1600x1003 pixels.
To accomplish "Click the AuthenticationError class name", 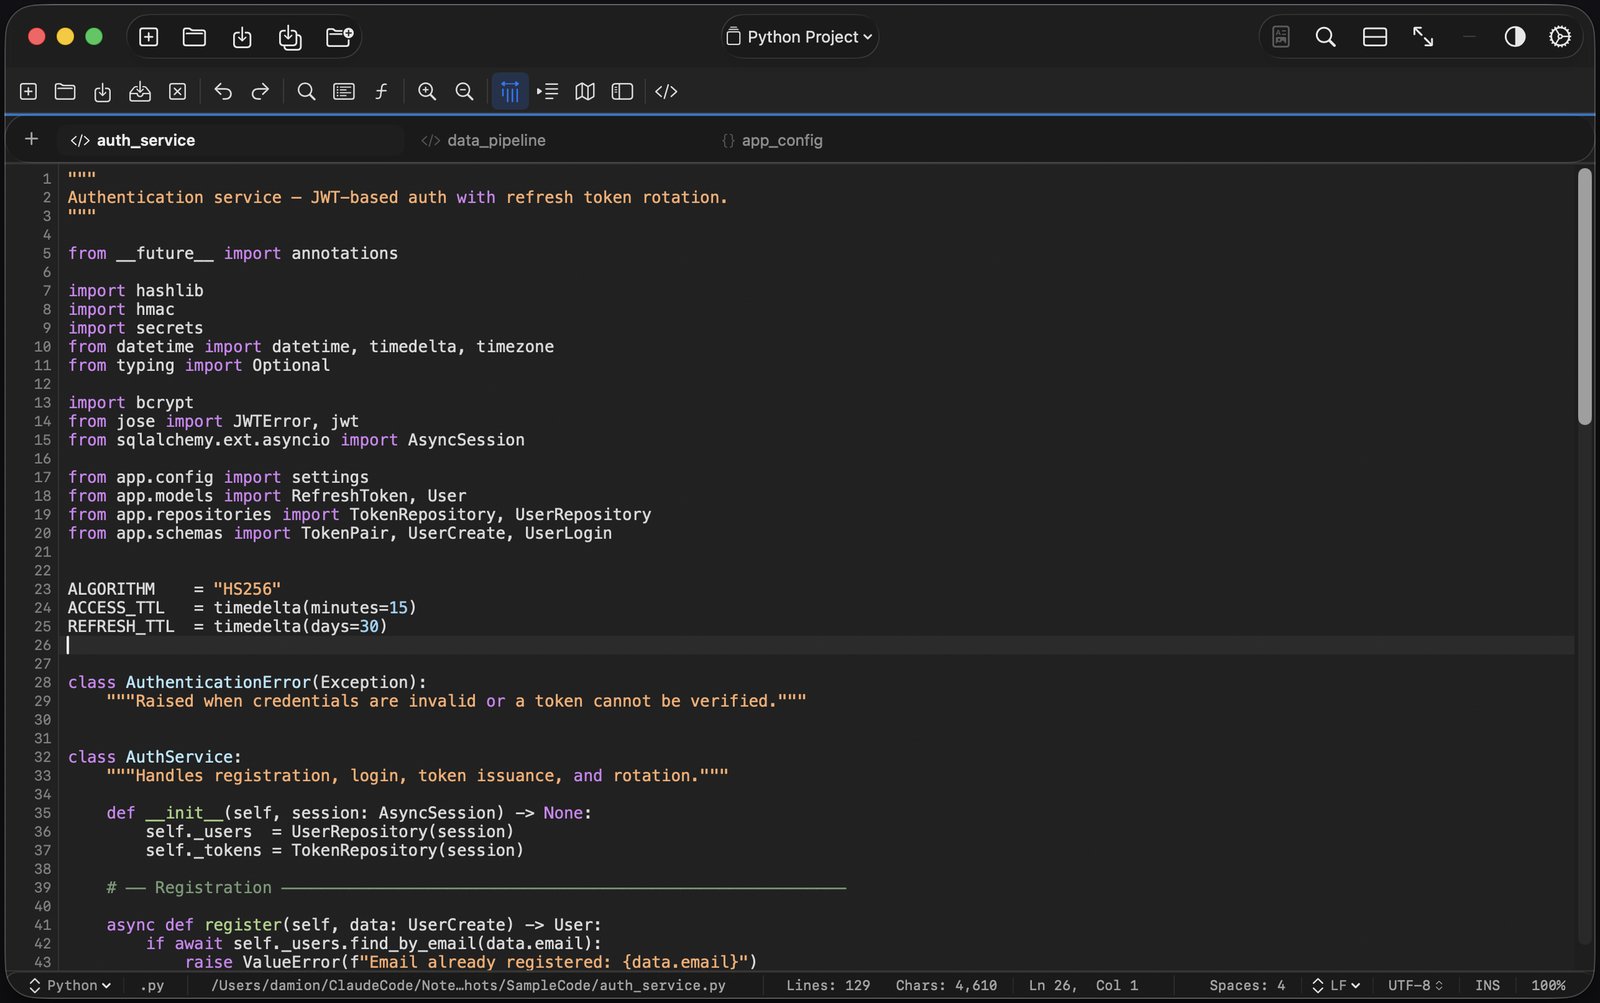I will pos(218,682).
